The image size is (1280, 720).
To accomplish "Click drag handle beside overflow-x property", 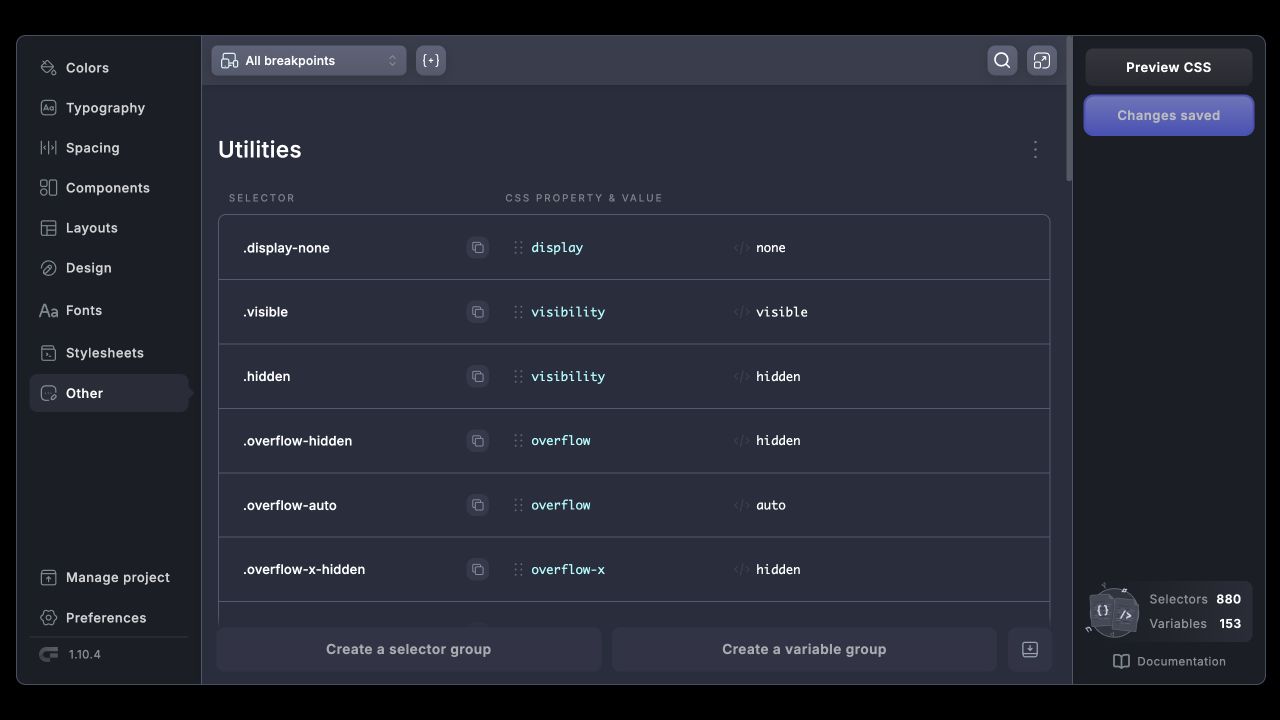I will [x=518, y=569].
